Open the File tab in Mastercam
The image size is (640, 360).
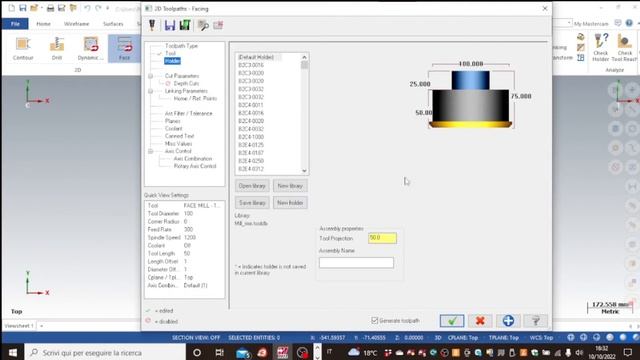coord(16,24)
